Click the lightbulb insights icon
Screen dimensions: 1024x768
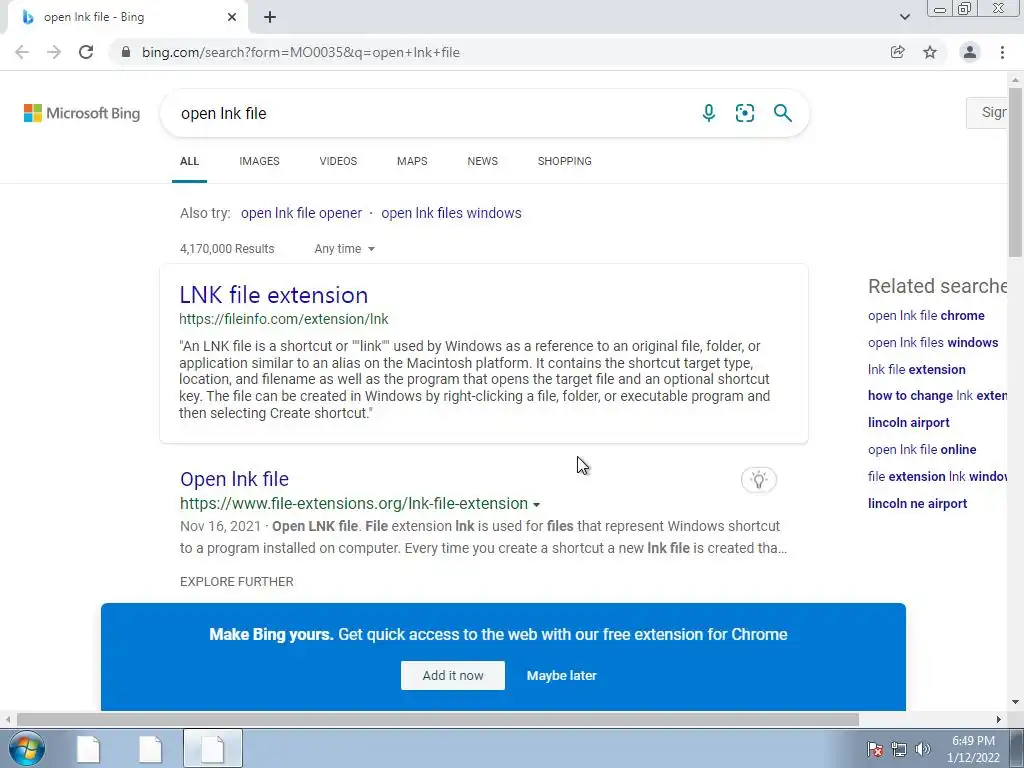[x=758, y=480]
